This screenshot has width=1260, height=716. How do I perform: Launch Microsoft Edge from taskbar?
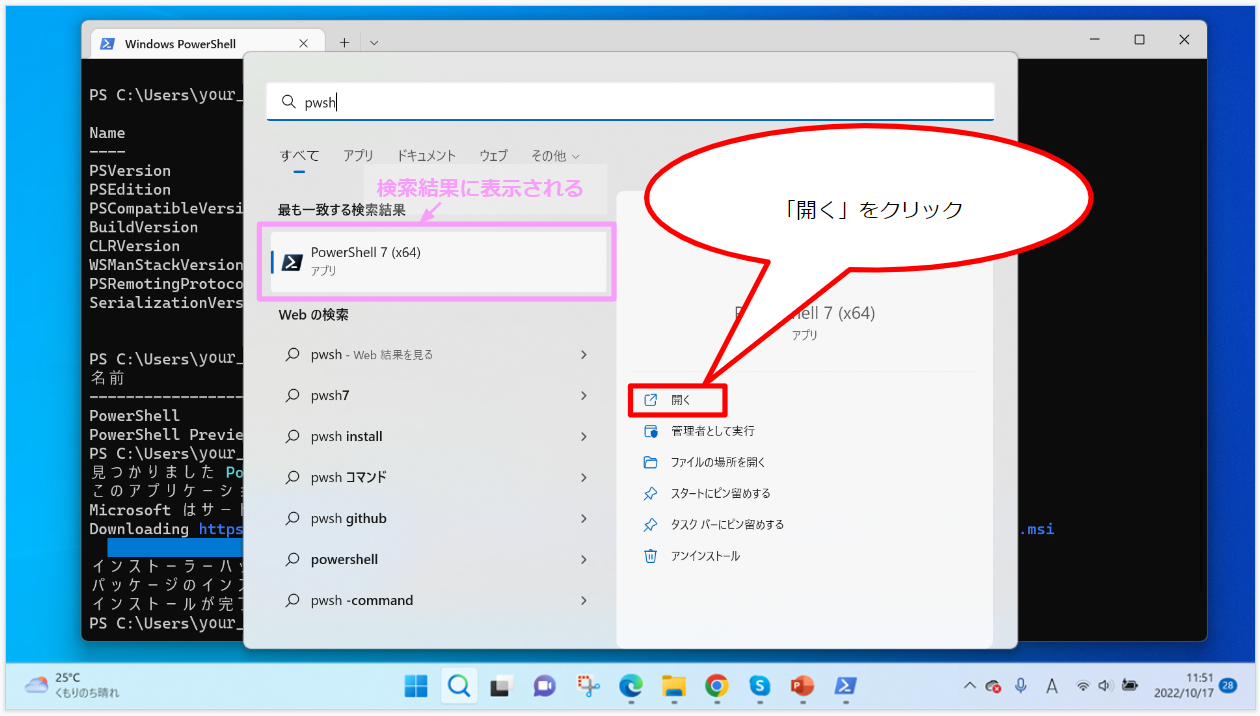[630, 686]
